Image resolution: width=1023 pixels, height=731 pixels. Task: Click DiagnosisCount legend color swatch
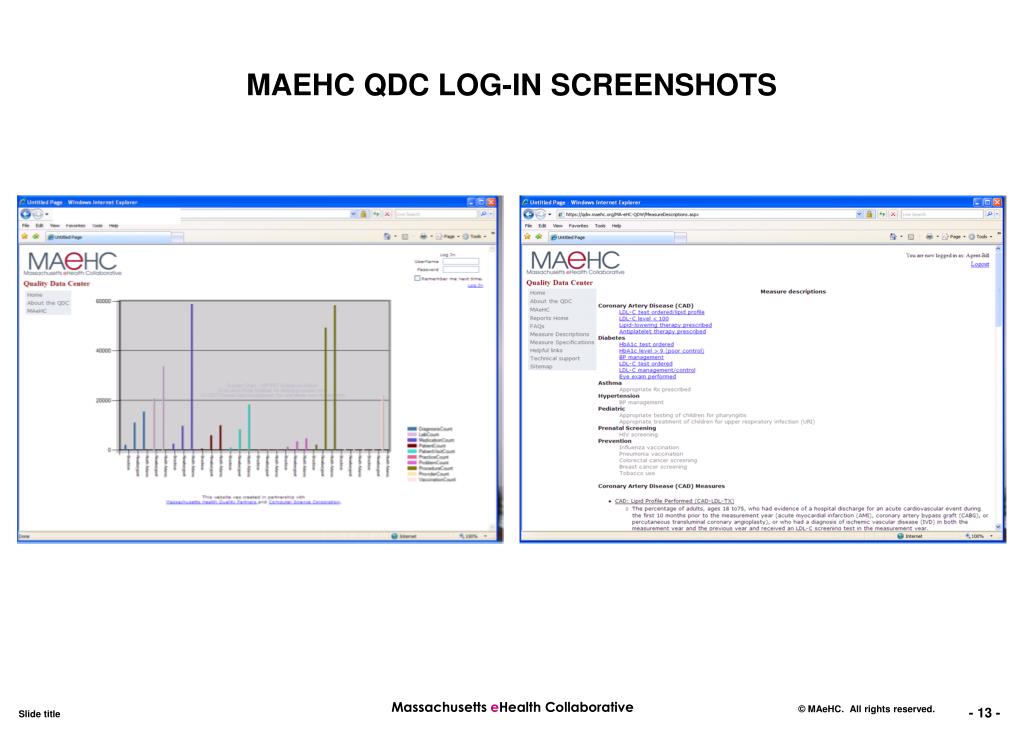(412, 429)
